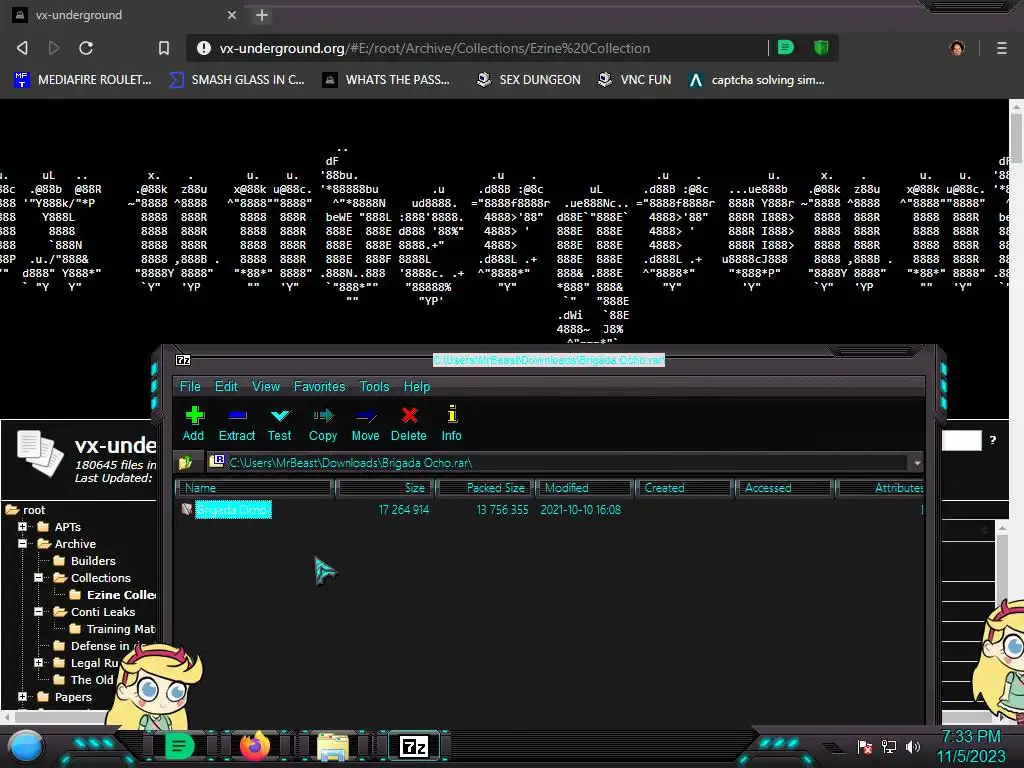Click the bookmark page icon

click(164, 48)
